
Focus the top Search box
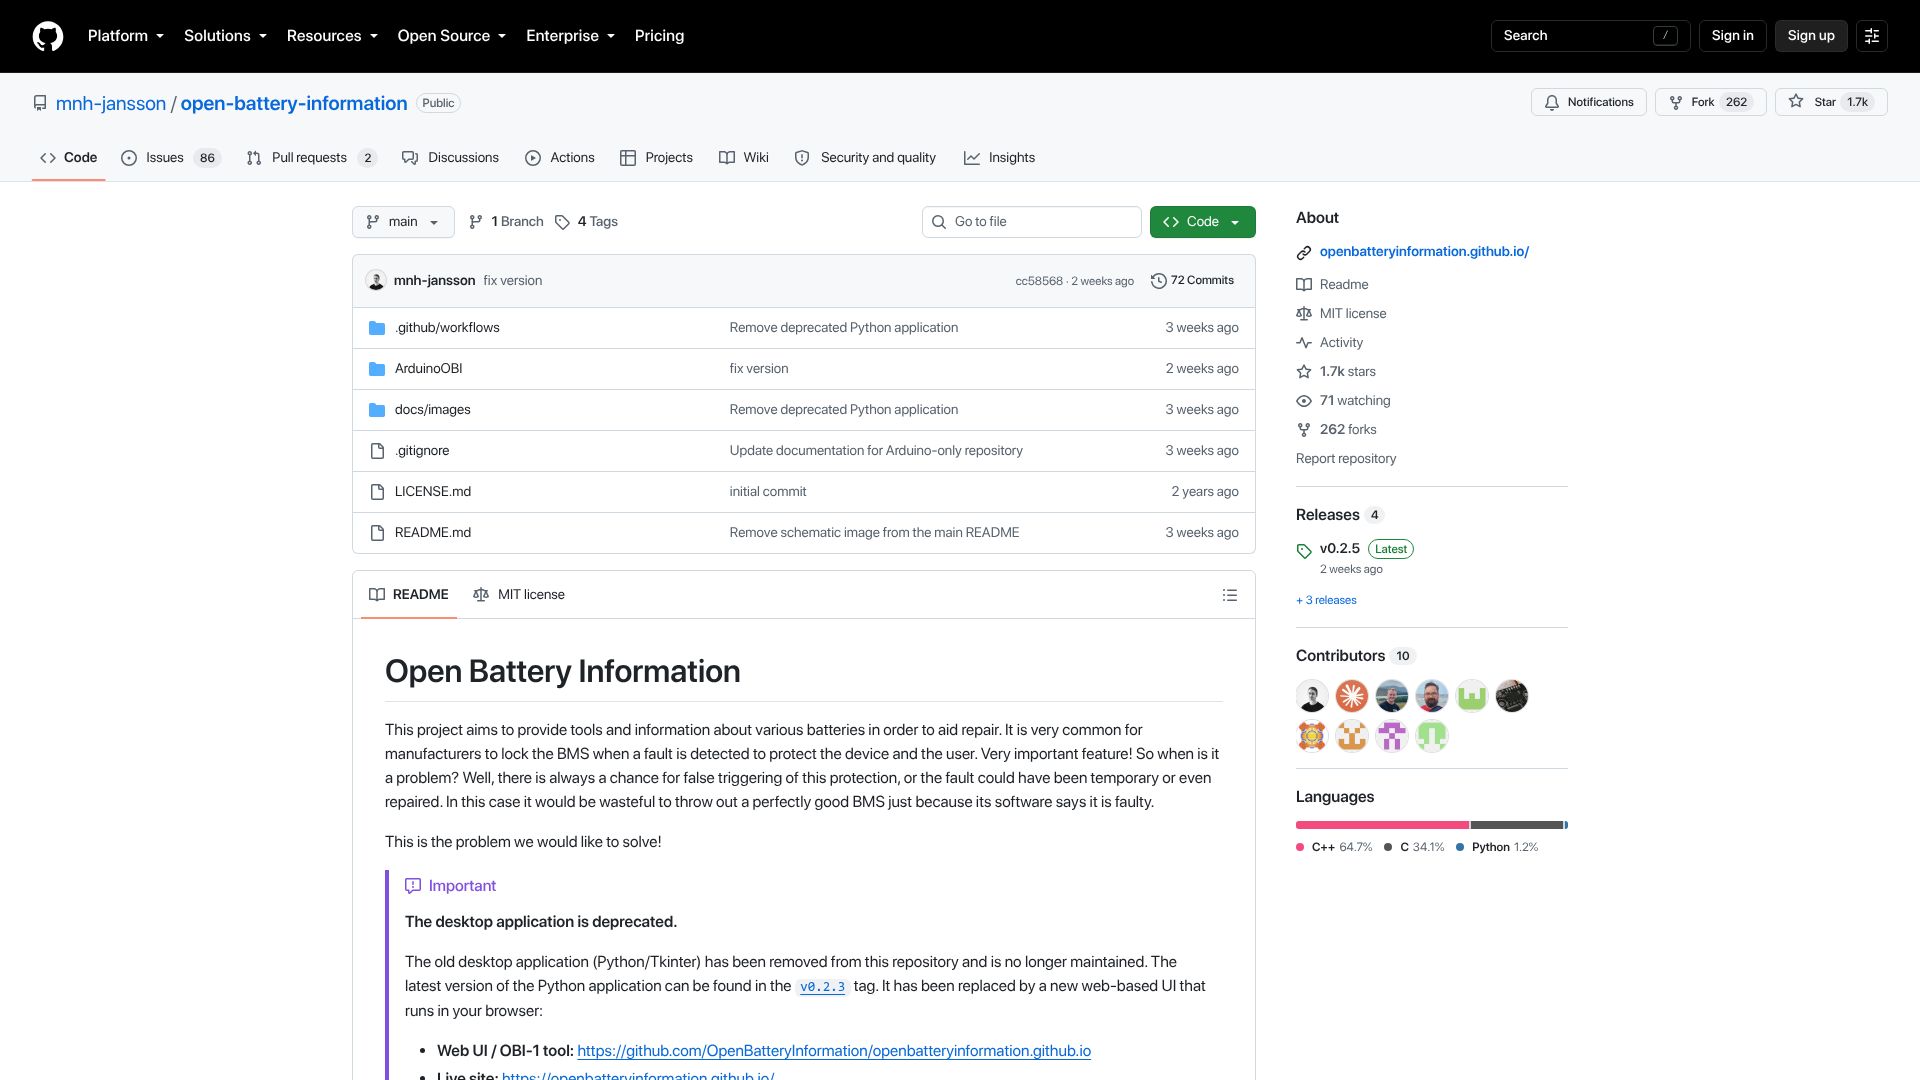[1590, 36]
